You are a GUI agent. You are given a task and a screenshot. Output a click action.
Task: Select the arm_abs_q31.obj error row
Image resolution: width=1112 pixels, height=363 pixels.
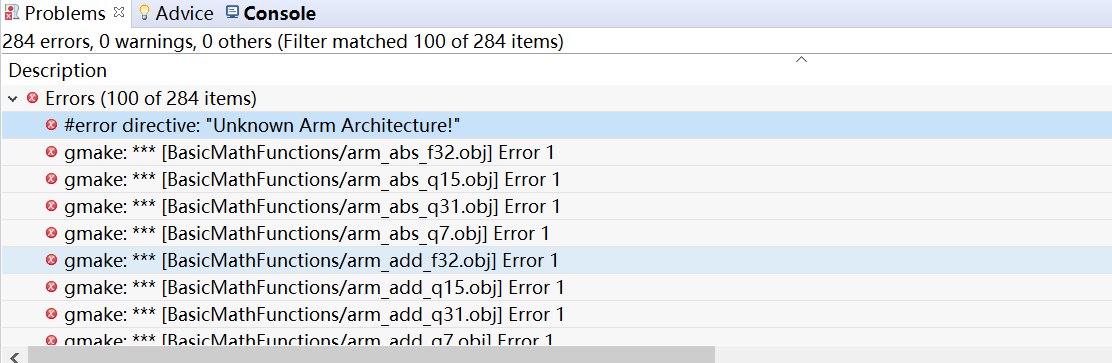(x=556, y=206)
